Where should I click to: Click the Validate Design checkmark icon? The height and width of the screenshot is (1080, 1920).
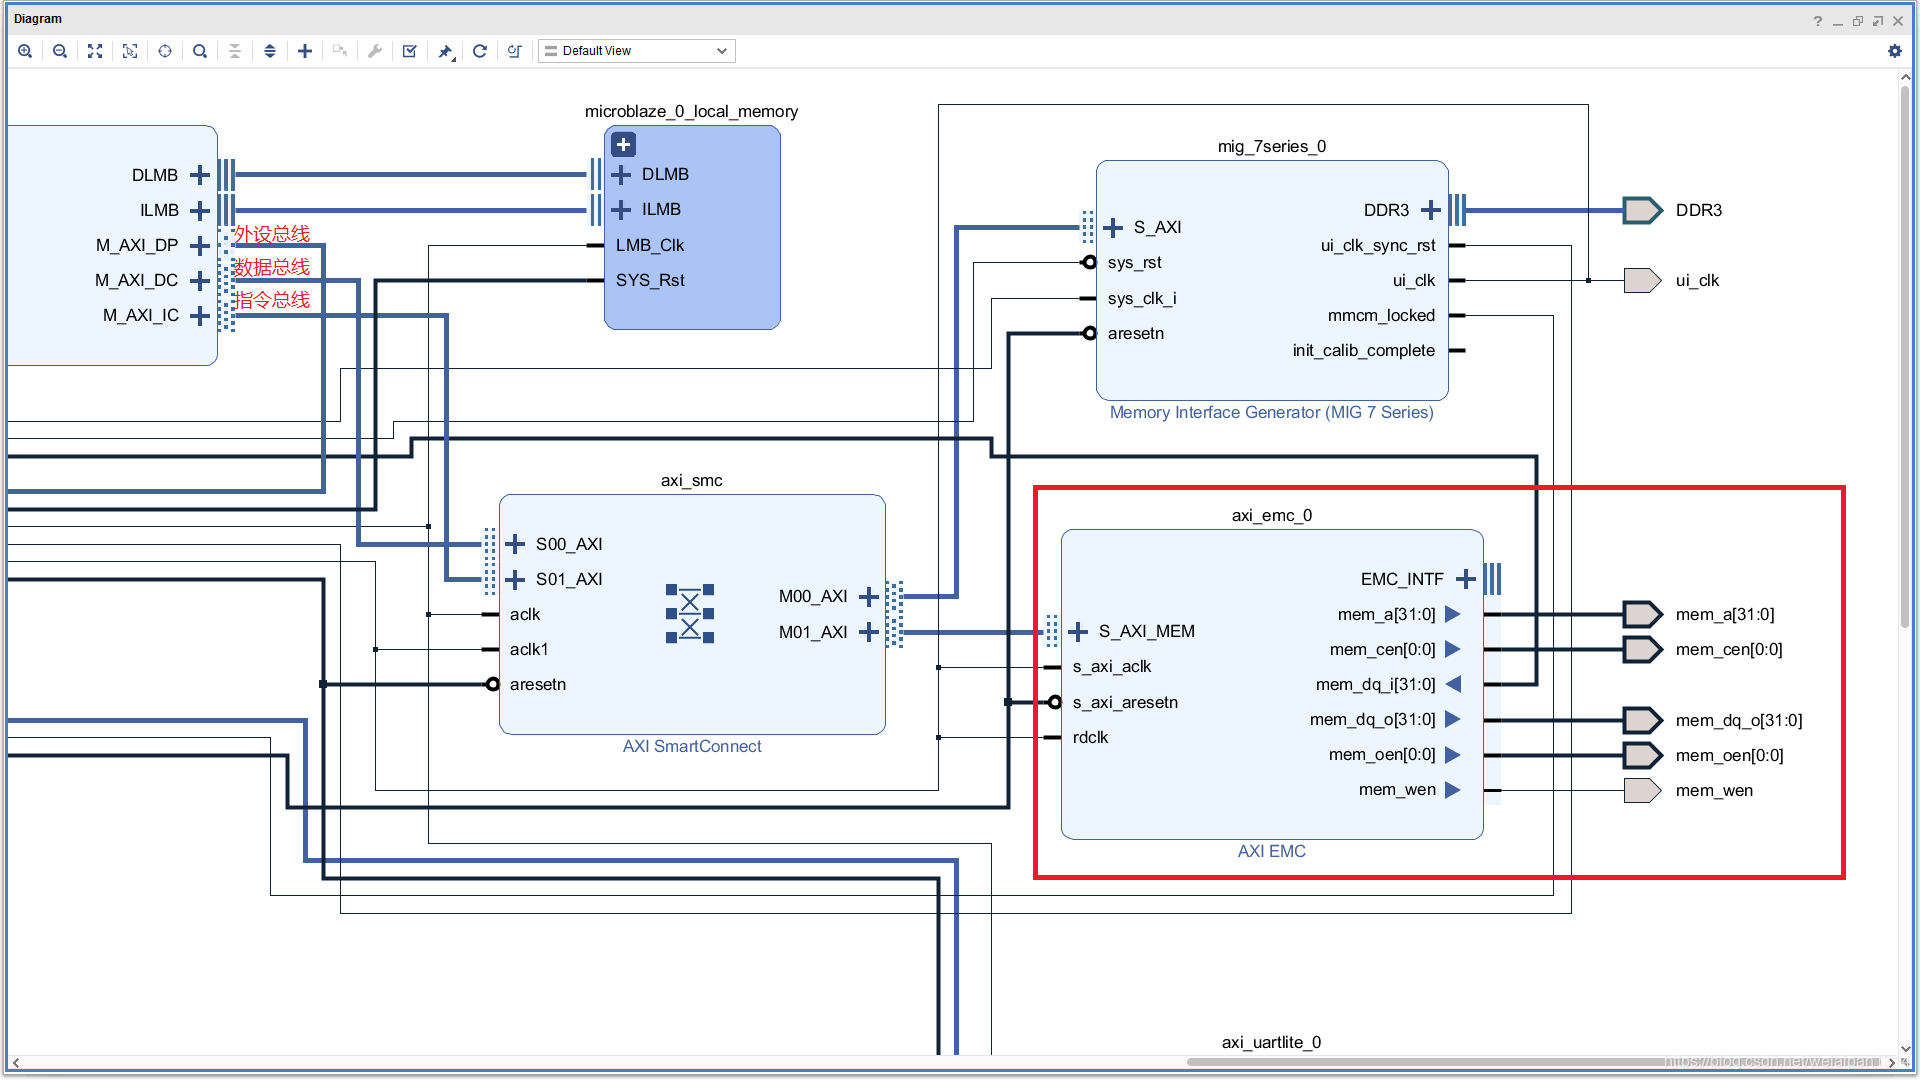tap(410, 51)
